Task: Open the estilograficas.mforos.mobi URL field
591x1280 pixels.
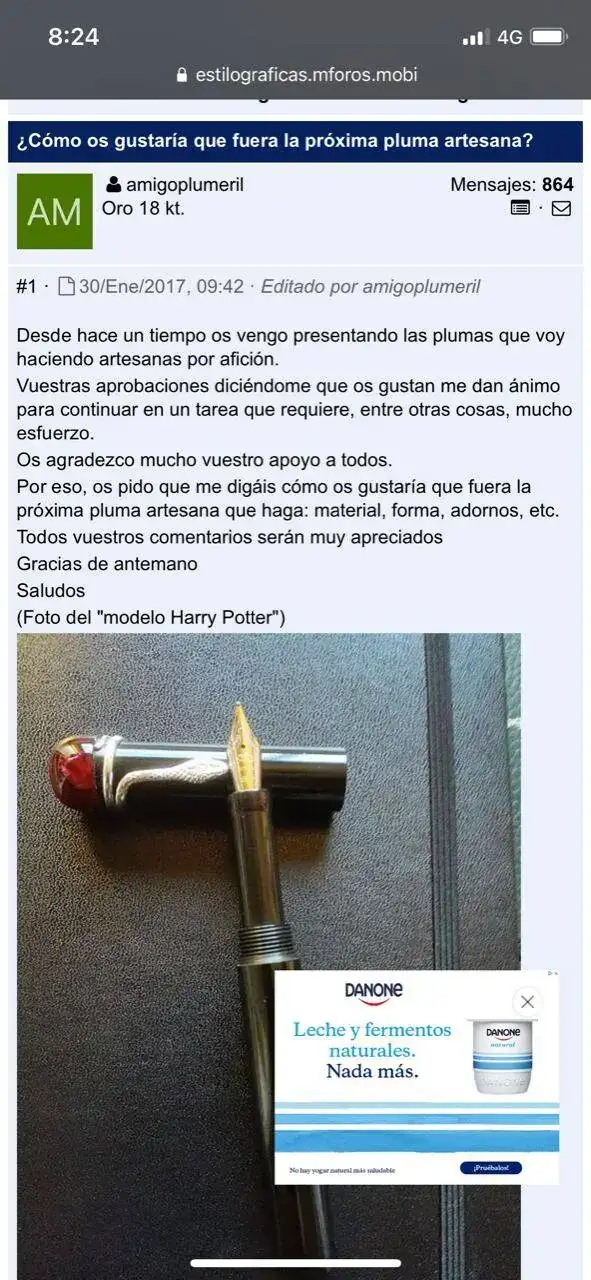Action: (296, 75)
